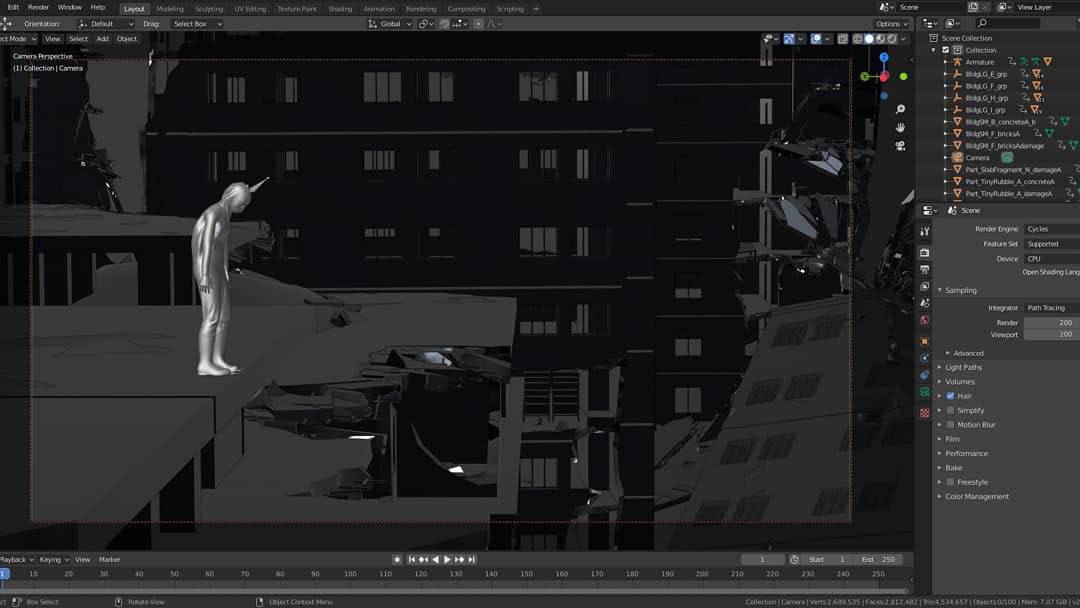Open the Texture properties checker icon
The width and height of the screenshot is (1080, 608).
tap(924, 412)
